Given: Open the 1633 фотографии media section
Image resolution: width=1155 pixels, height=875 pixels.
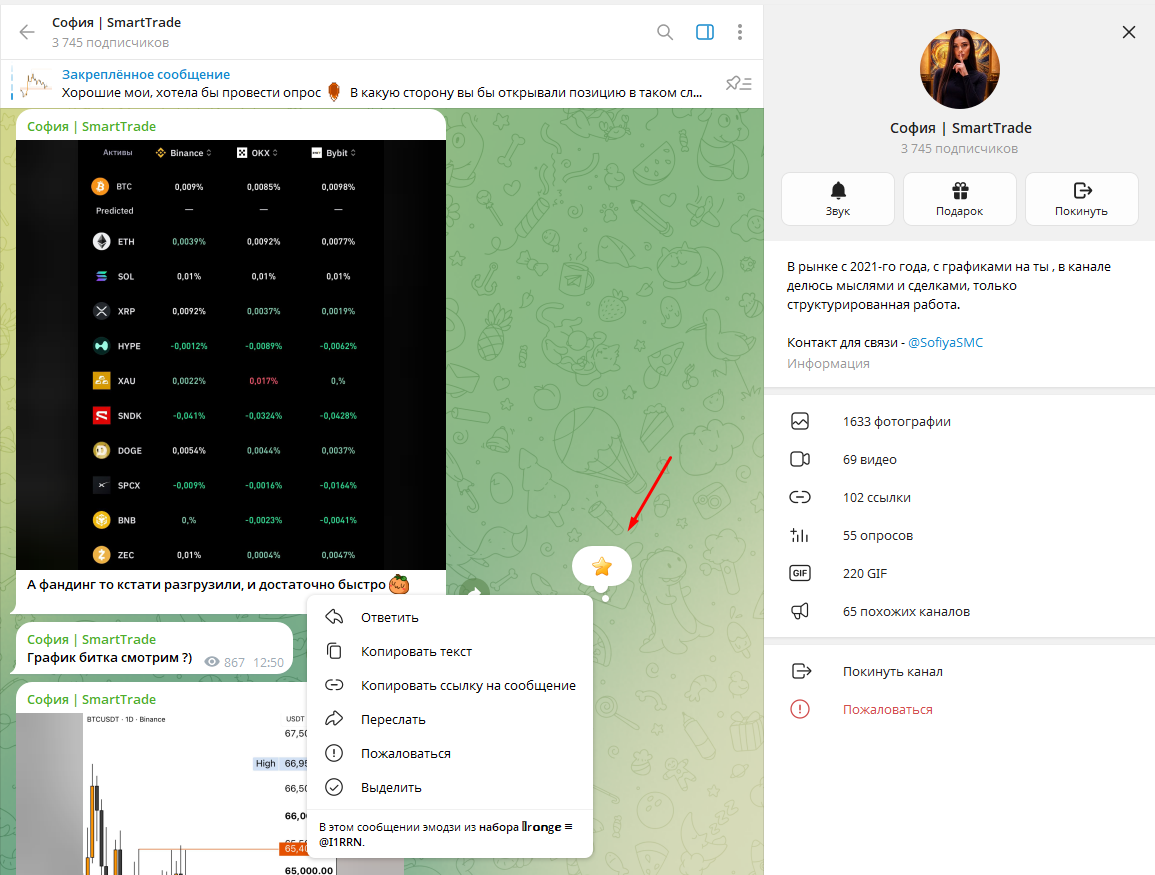Looking at the screenshot, I should tap(960, 421).
